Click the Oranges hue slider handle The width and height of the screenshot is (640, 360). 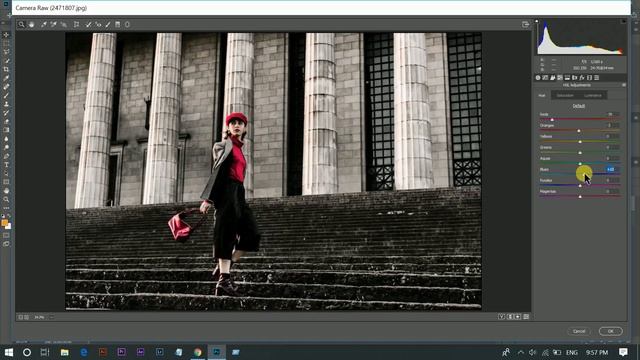click(x=579, y=131)
